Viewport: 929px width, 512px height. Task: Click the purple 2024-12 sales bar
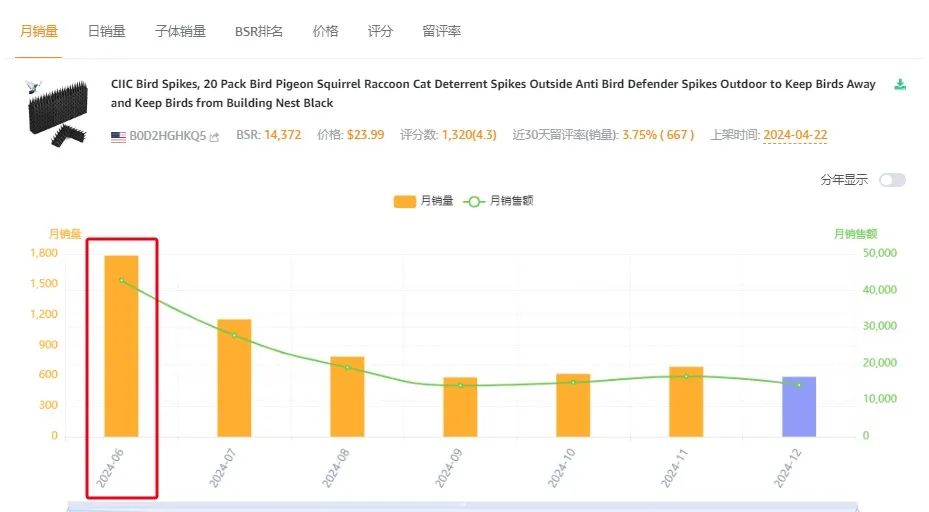pos(799,407)
